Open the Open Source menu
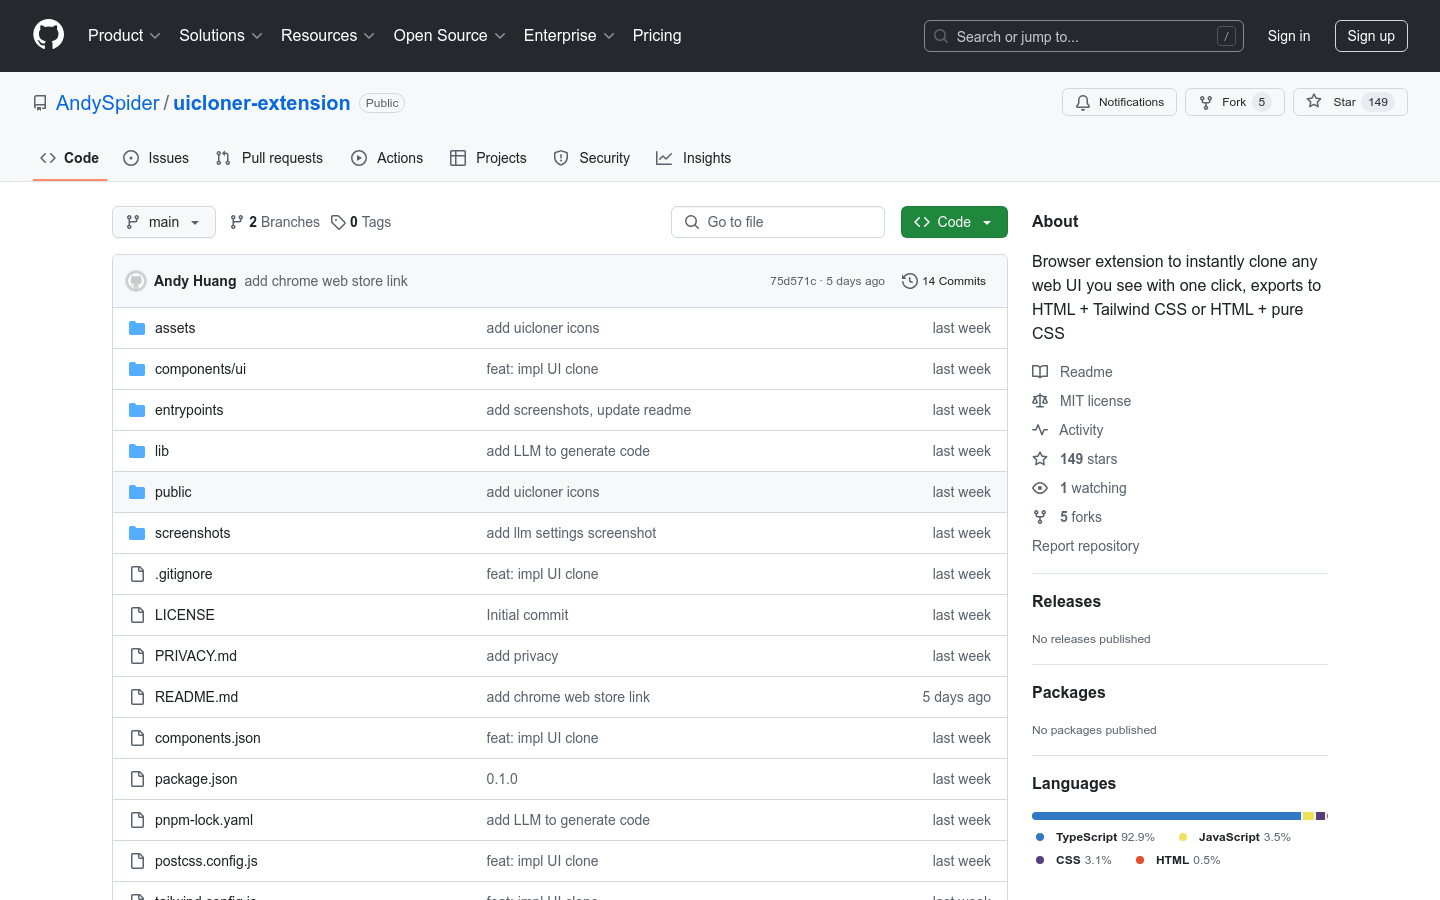 pos(450,35)
